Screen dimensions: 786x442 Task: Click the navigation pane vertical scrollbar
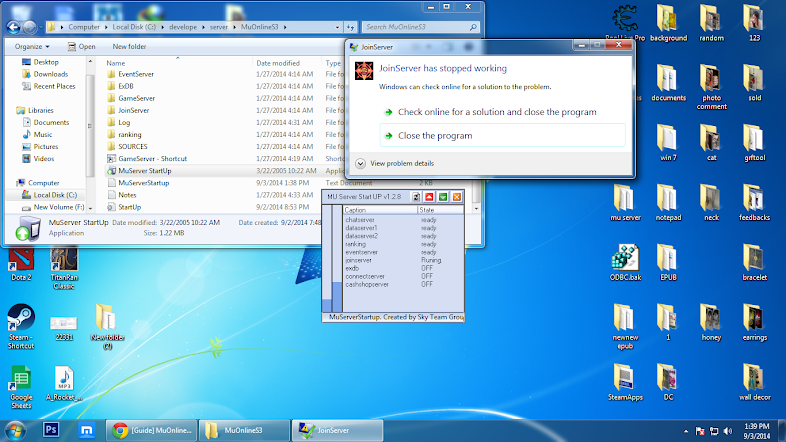pyautogui.click(x=90, y=125)
